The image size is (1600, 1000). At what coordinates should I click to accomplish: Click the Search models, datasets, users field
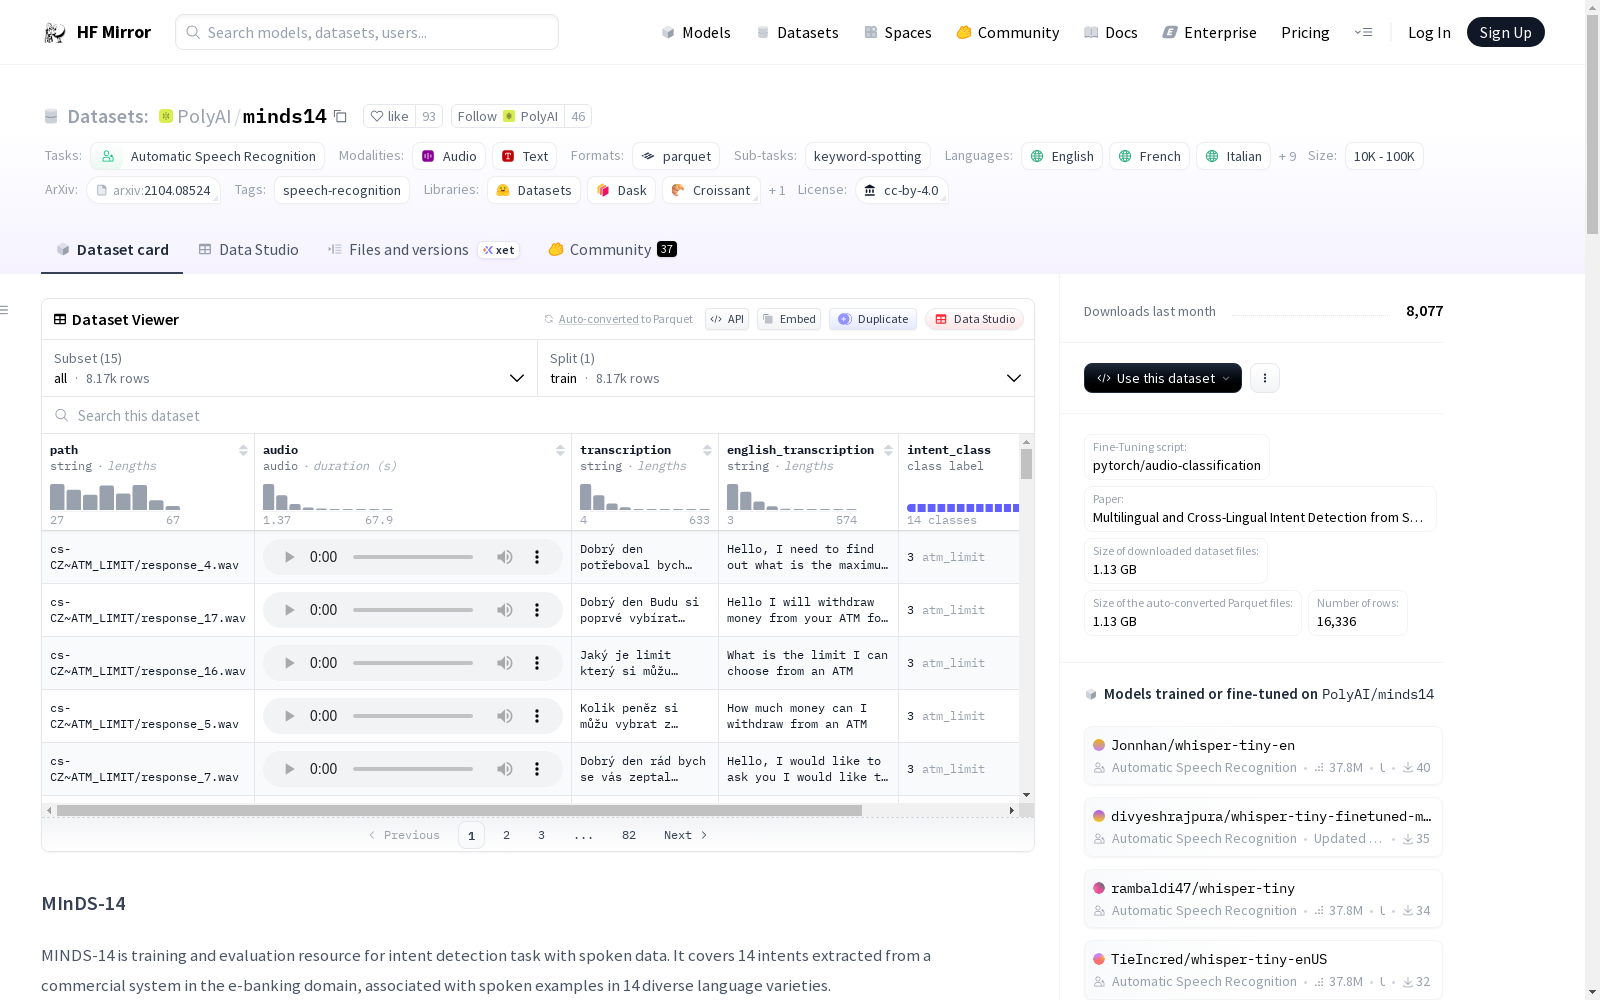(367, 32)
